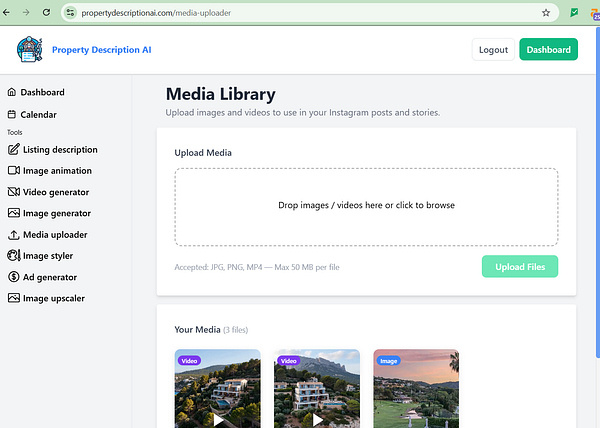The width and height of the screenshot is (600, 428).
Task: Click the Image badge on third thumbnail
Action: tap(388, 361)
